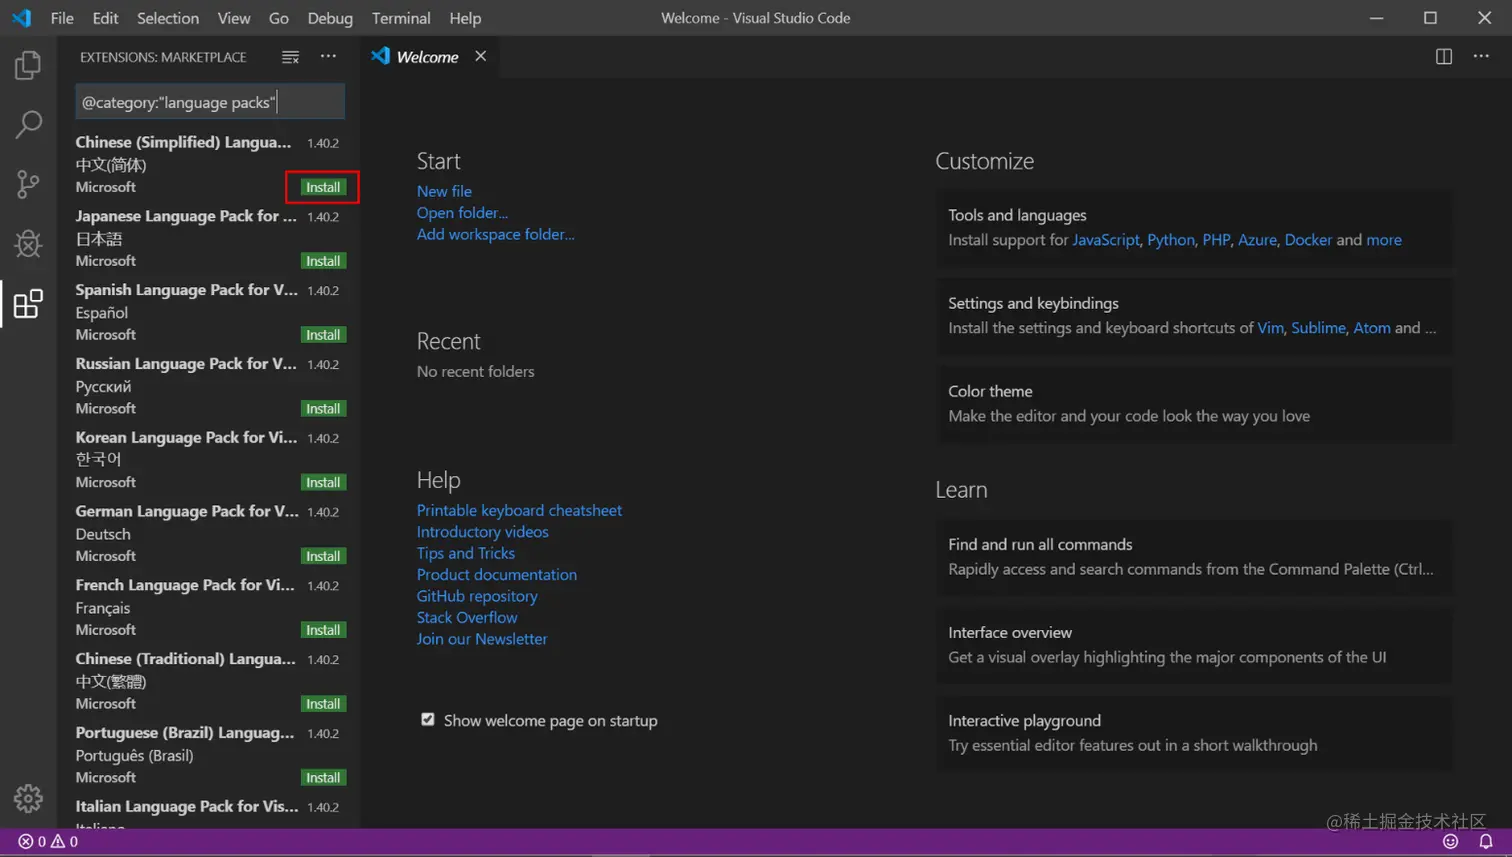Open the Explorer view in activity bar
Image resolution: width=1512 pixels, height=857 pixels.
28,65
